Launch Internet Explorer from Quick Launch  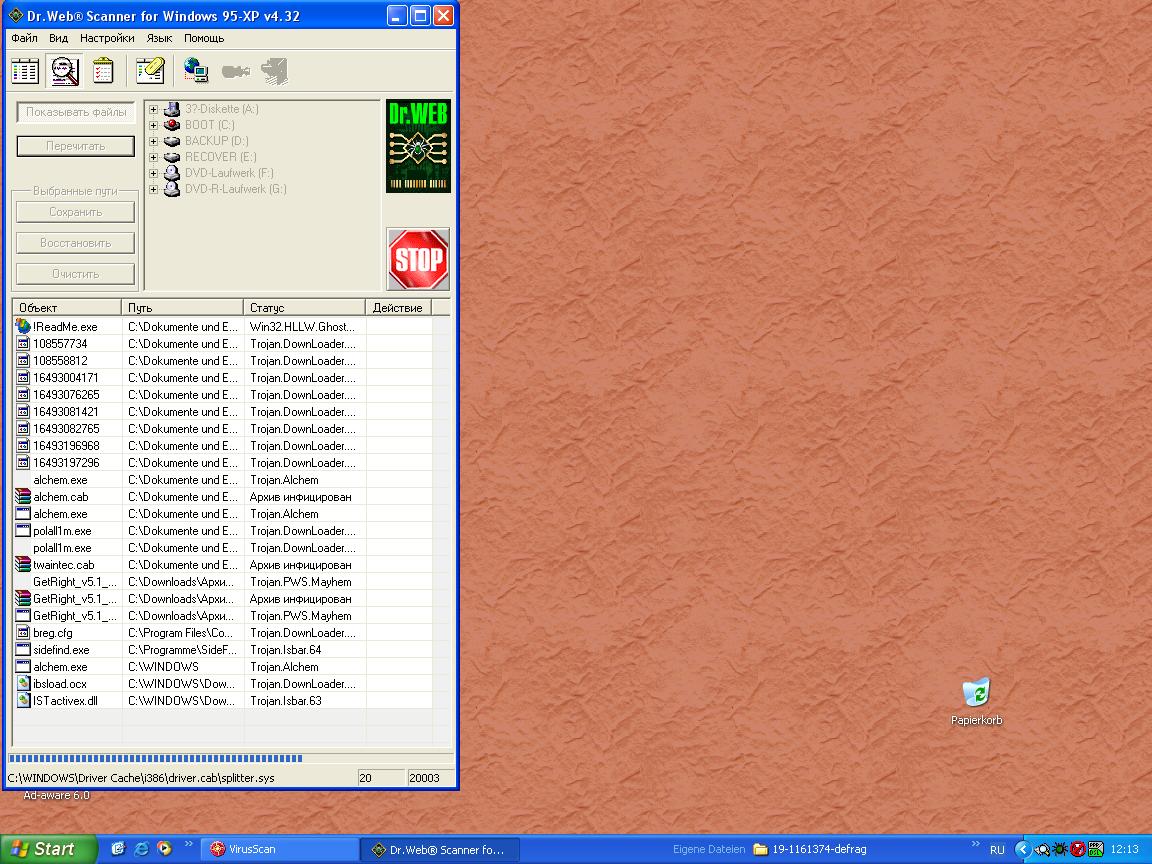point(141,849)
